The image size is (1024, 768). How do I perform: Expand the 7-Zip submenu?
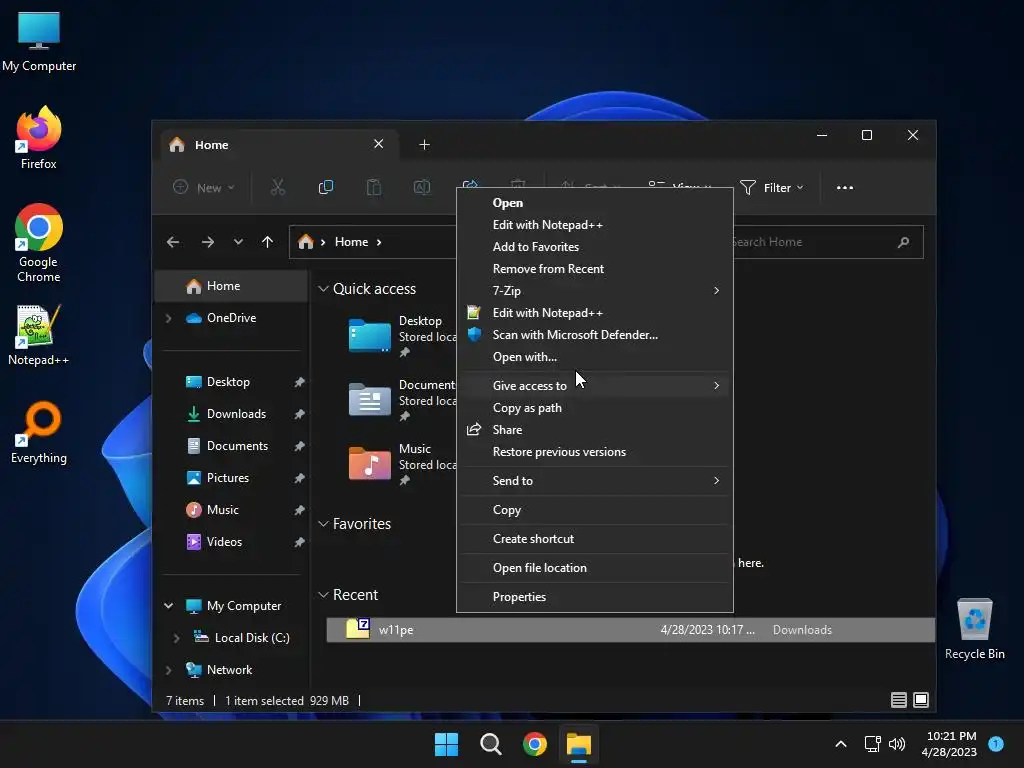(x=594, y=291)
